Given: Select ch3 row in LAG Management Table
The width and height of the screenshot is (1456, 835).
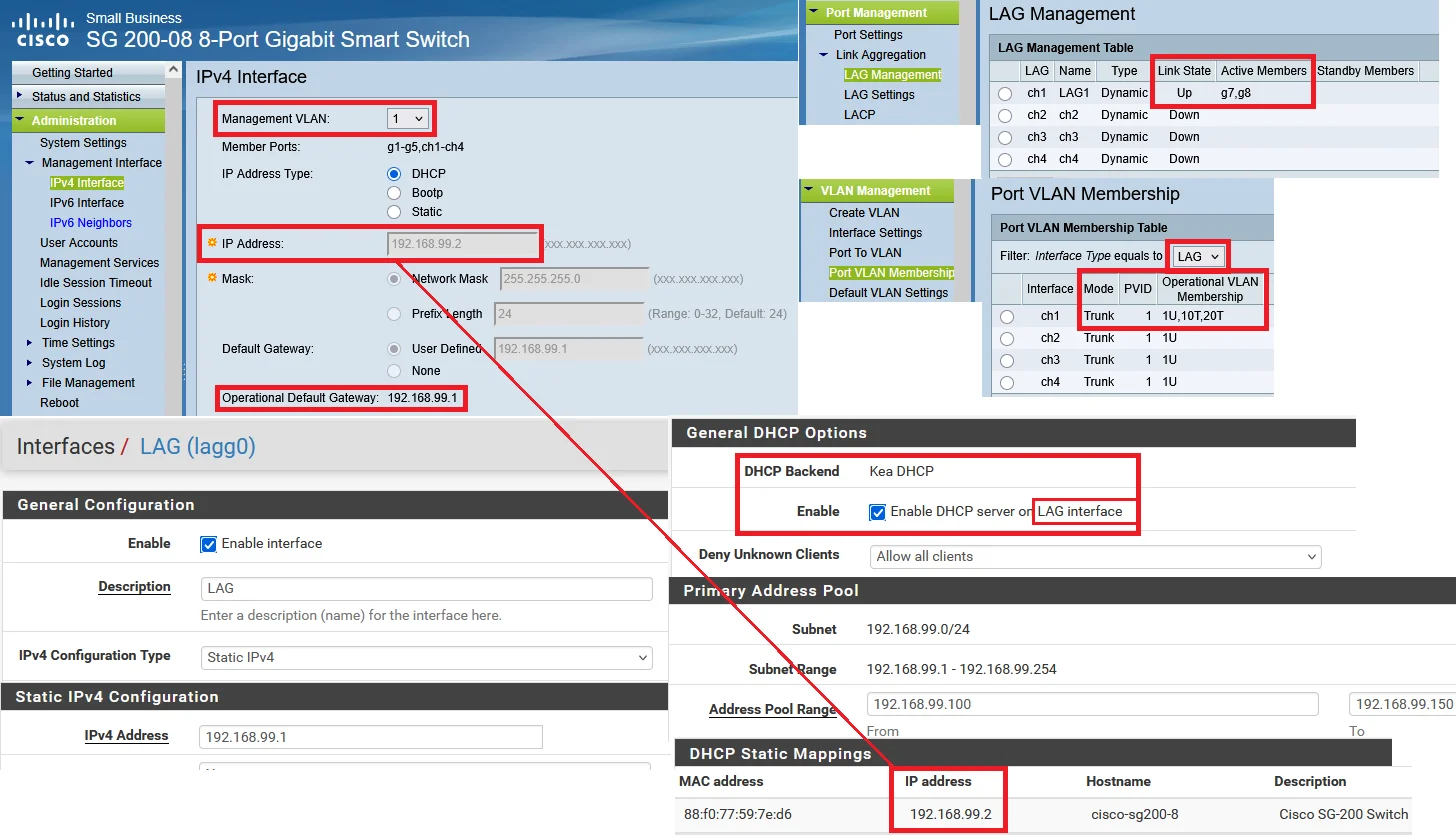Looking at the screenshot, I should point(1006,137).
